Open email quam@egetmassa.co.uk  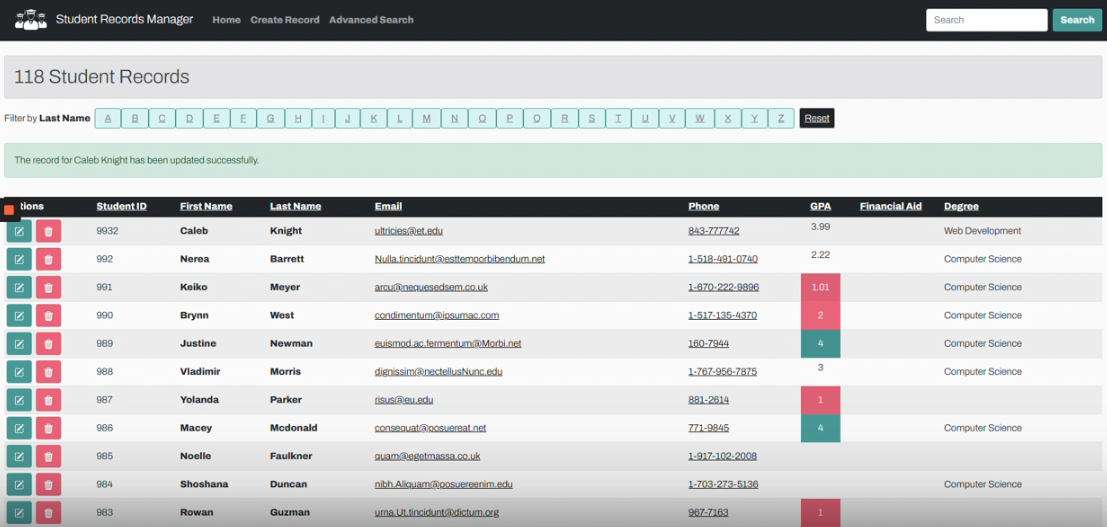tap(428, 456)
